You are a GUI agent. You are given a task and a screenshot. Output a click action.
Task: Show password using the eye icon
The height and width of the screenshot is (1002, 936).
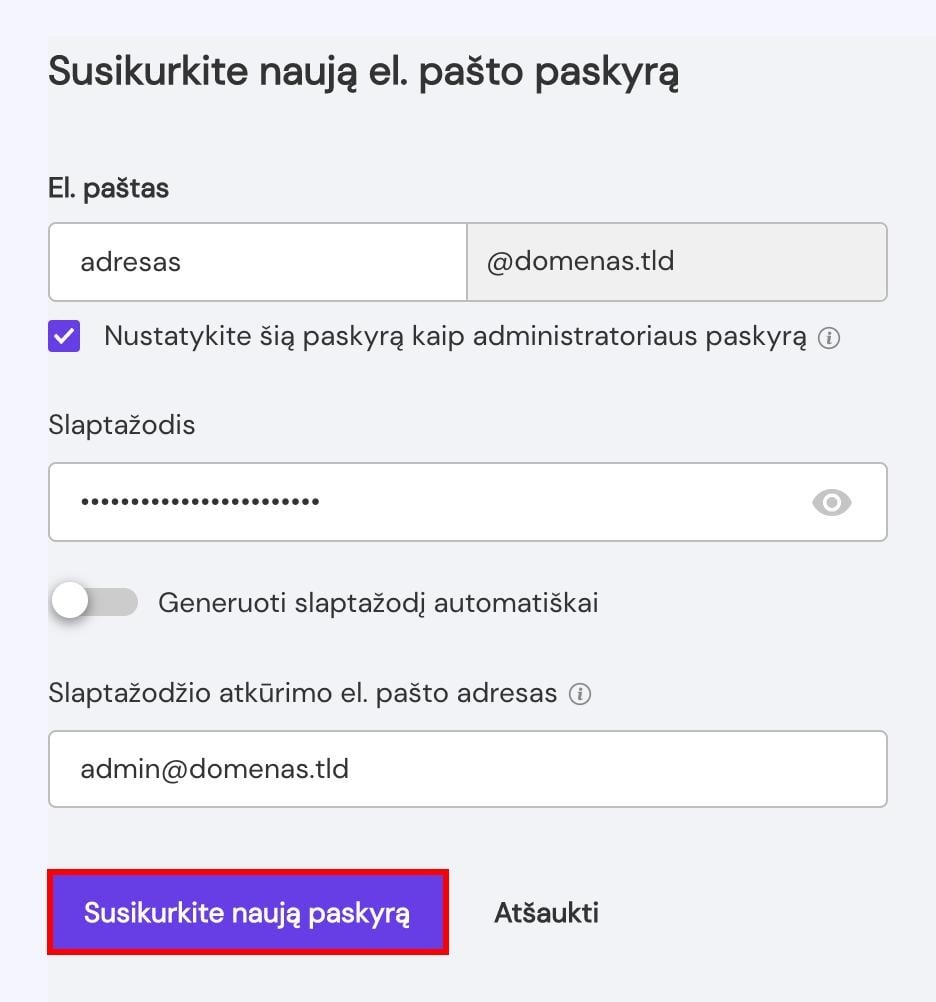(x=831, y=502)
